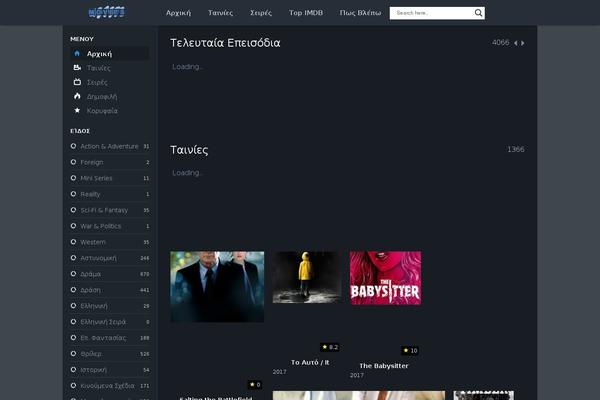This screenshot has width=600, height=400.
Task: Open Ταινίες in the top navigation
Action: pos(220,13)
